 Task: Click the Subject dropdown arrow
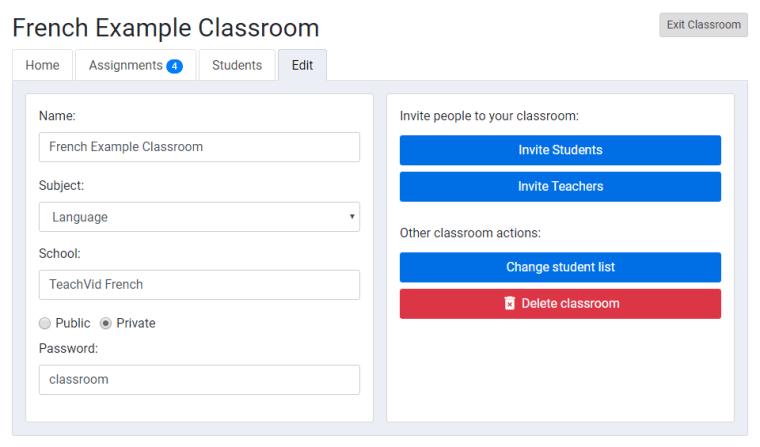(352, 217)
